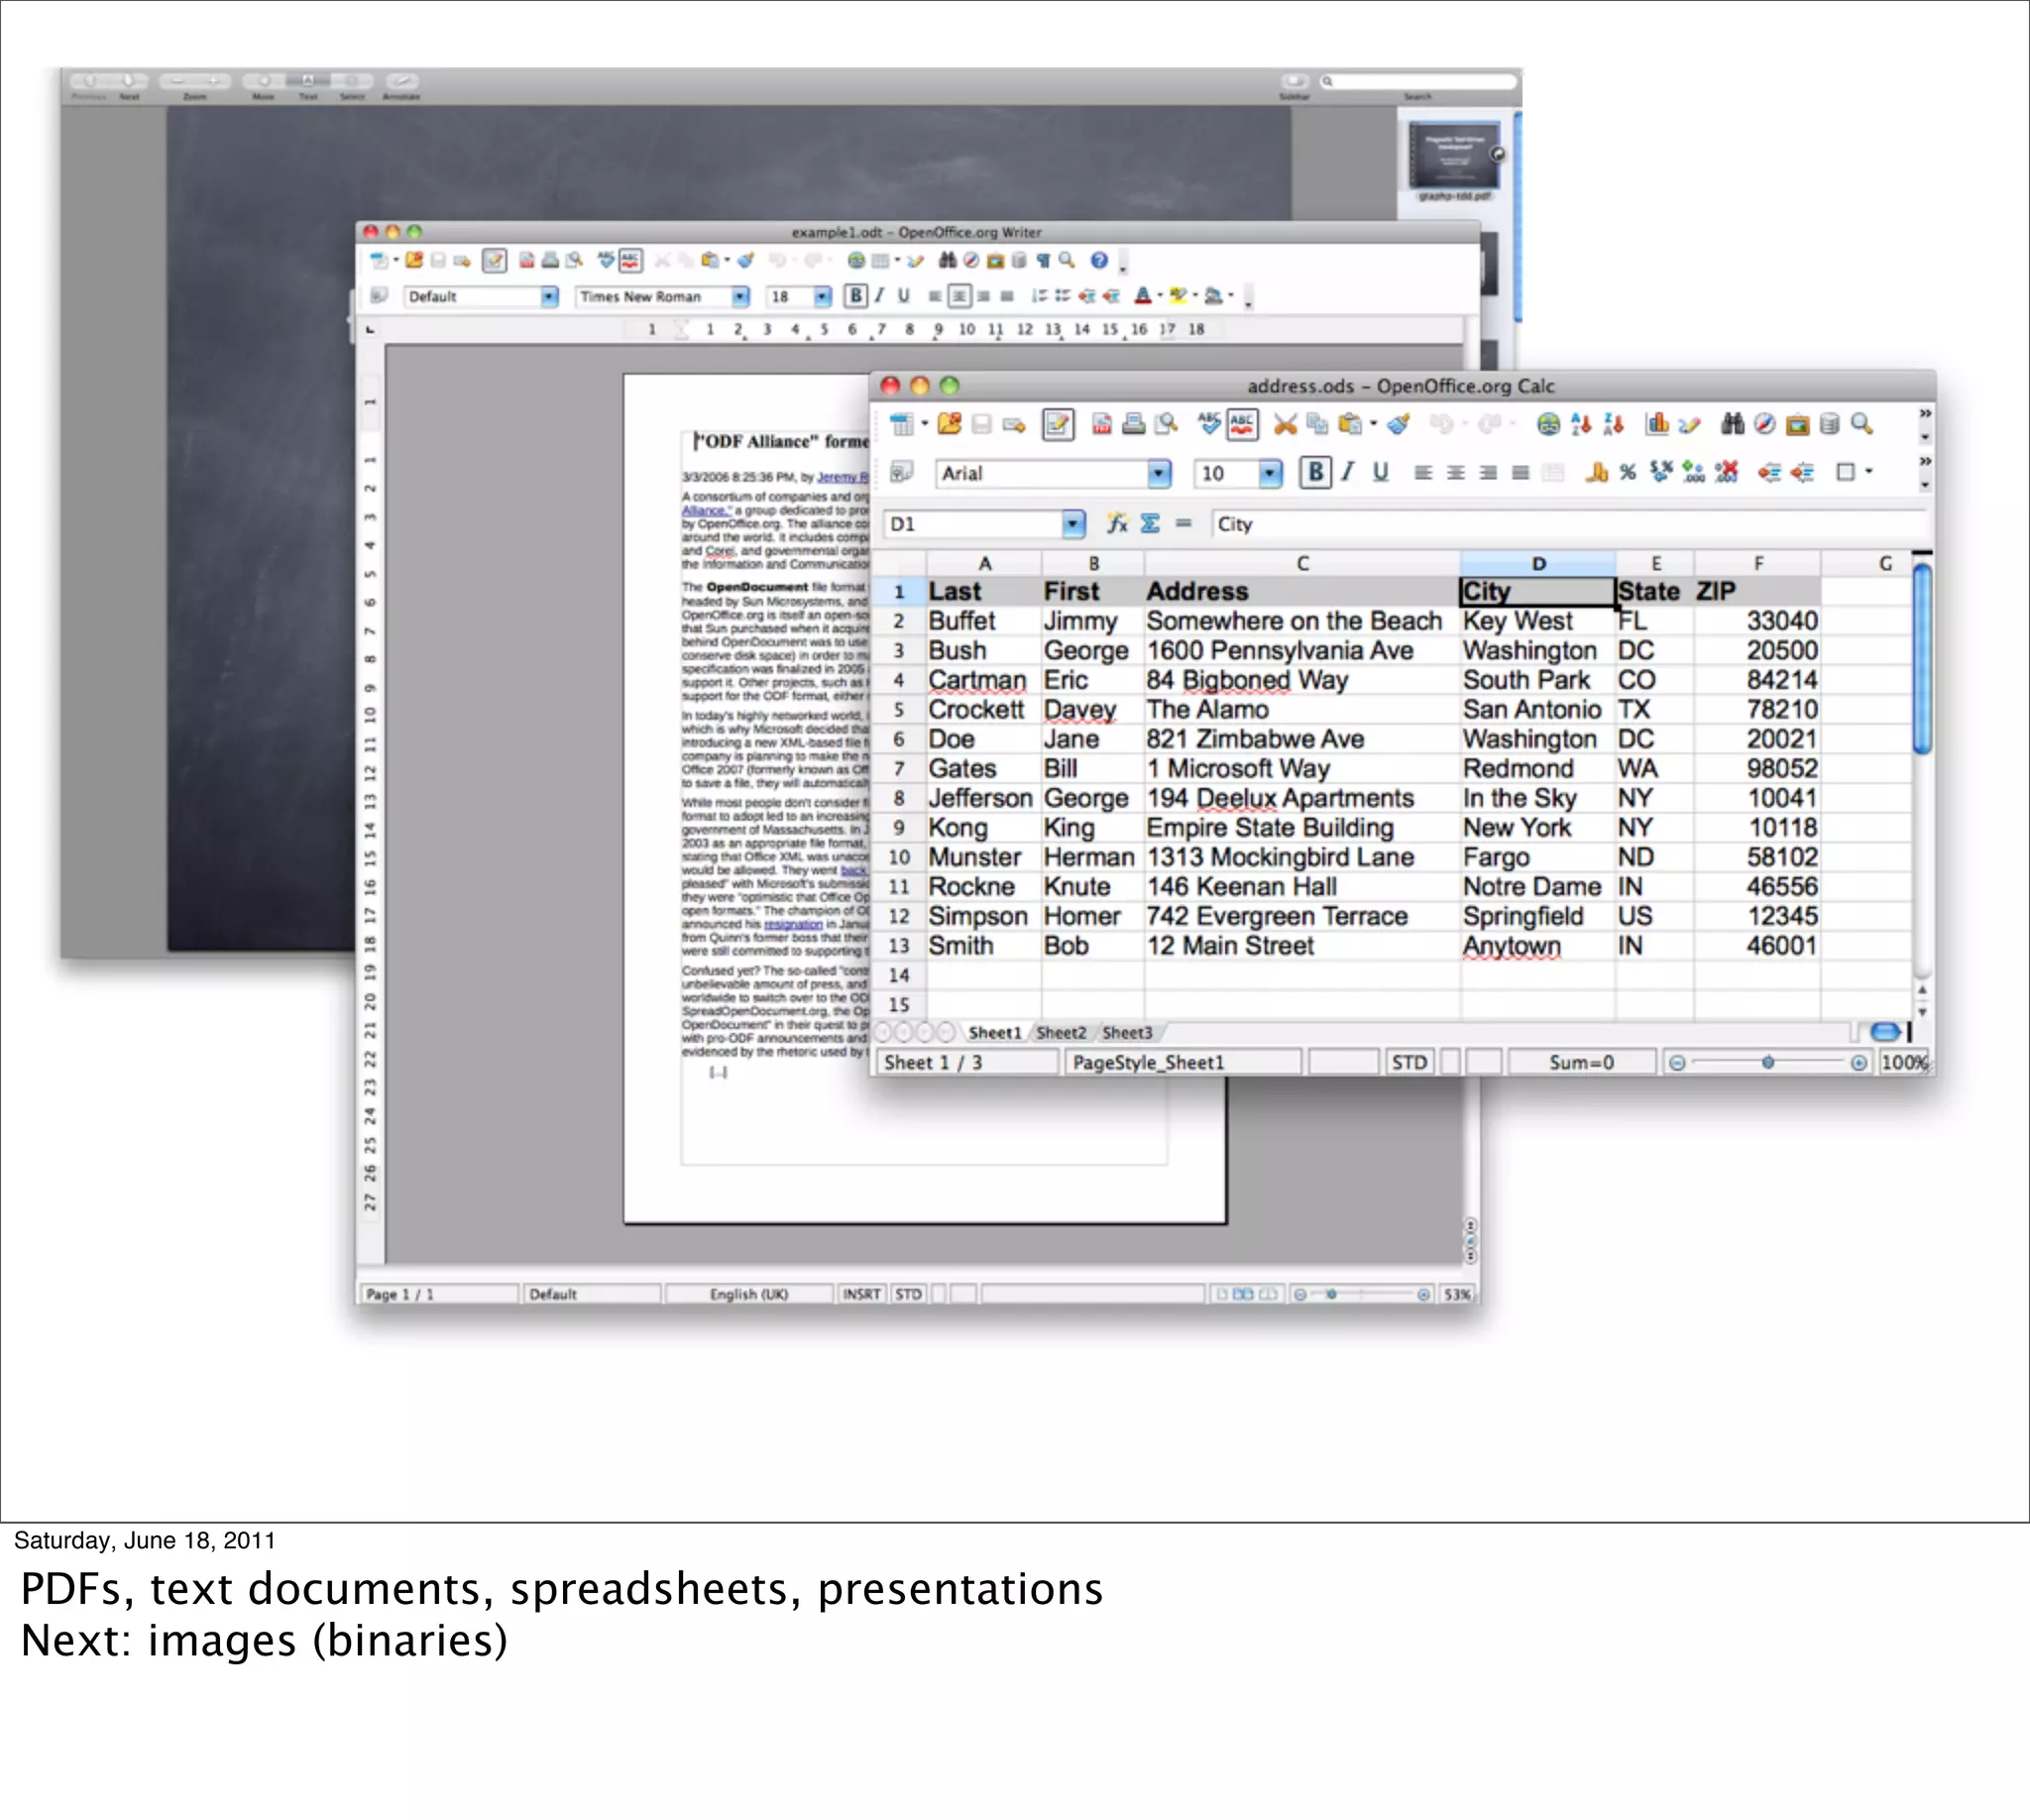Open Find & Replace binoculars in Calc
2030x1820 pixels.
[x=1732, y=424]
